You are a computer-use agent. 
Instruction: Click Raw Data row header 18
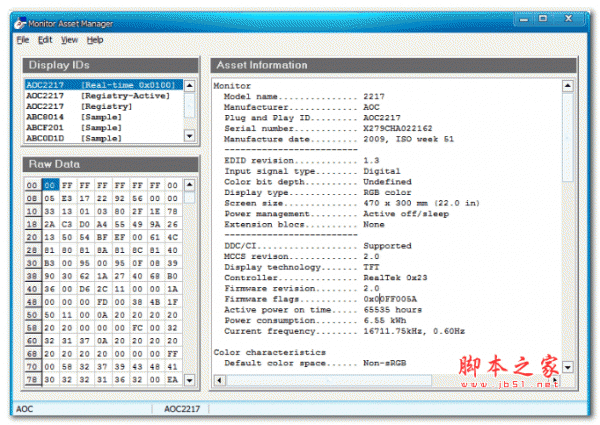click(32, 225)
